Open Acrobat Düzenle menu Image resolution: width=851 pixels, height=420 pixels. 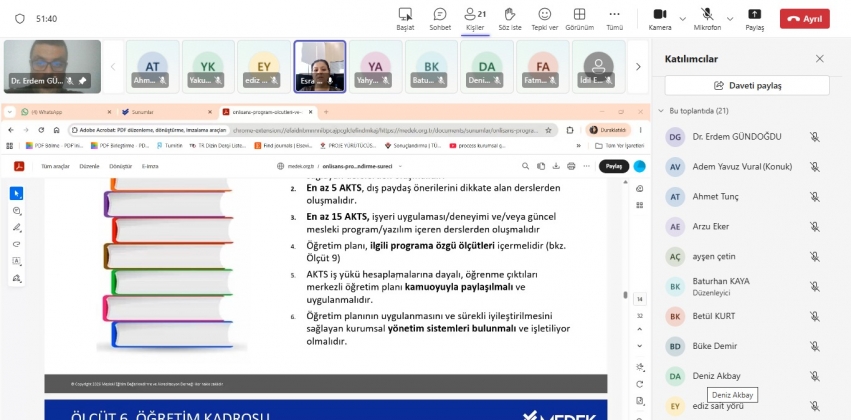coord(89,167)
